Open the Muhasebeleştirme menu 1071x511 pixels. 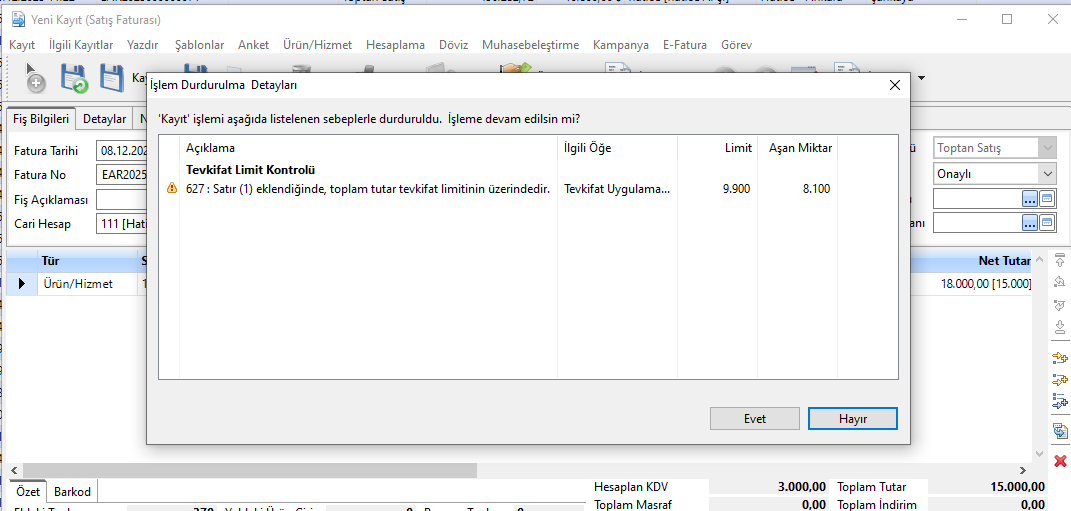(530, 45)
